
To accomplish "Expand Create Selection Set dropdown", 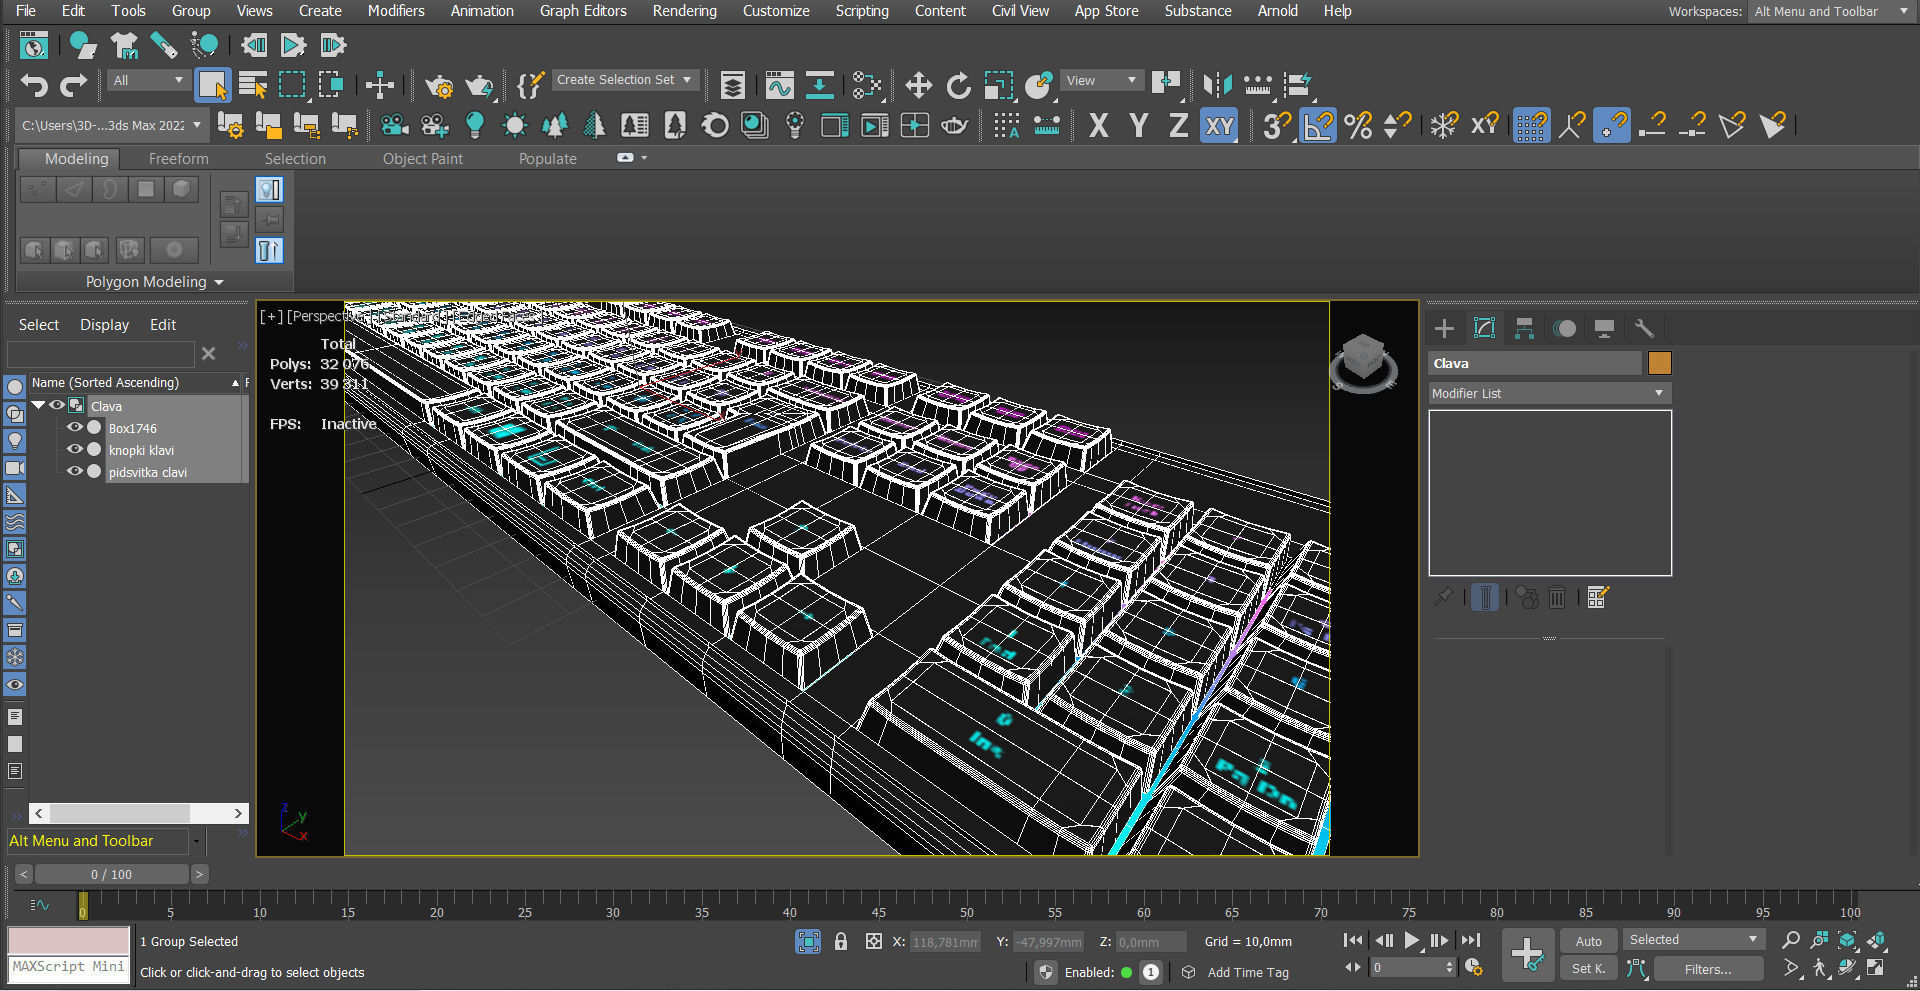I will [686, 80].
